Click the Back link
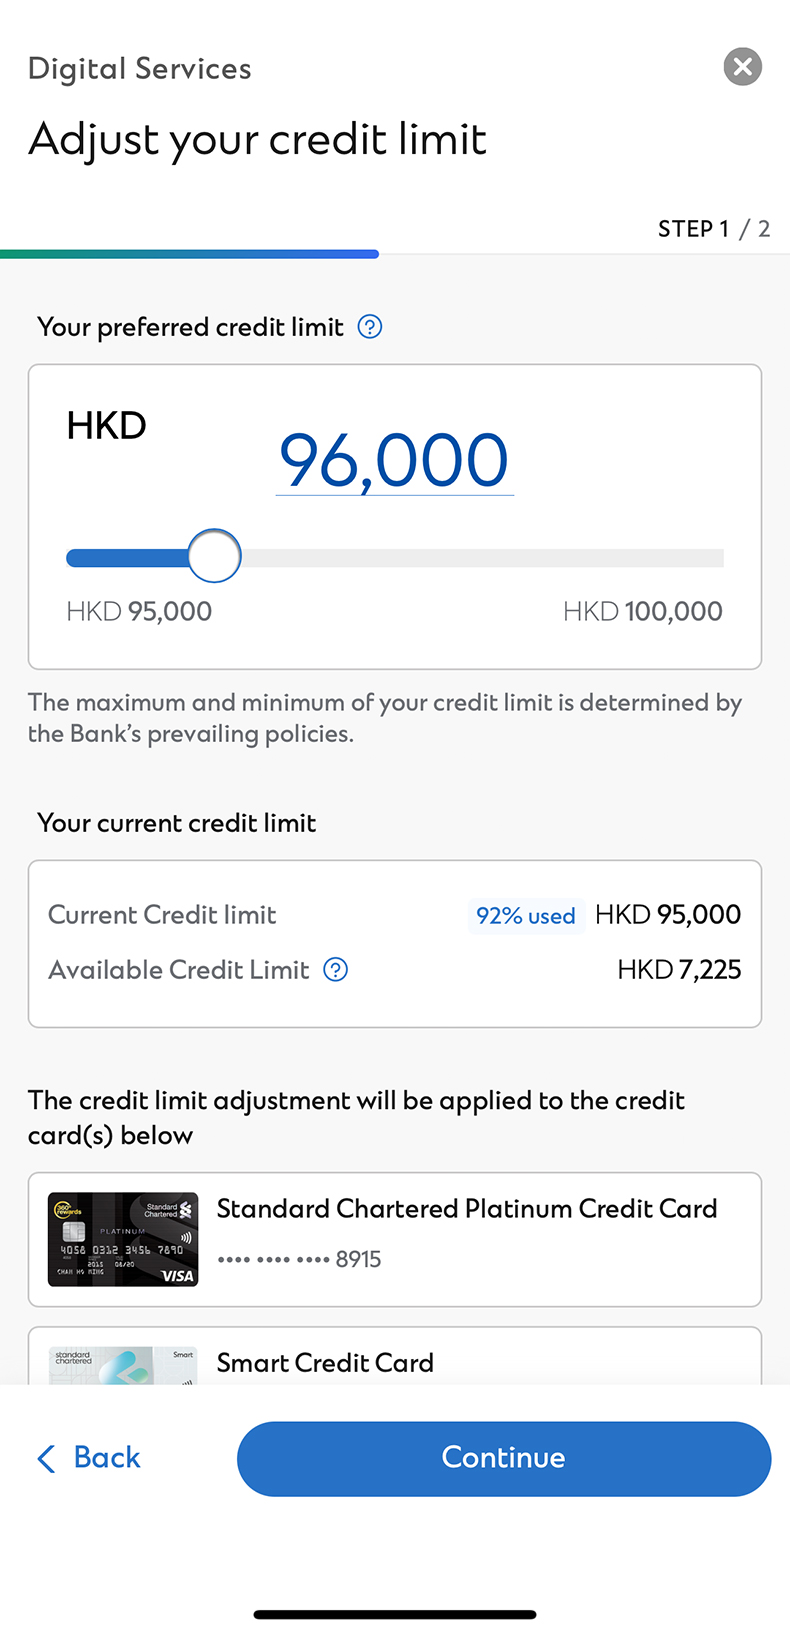Image resolution: width=790 pixels, height=1634 pixels. coord(105,1458)
